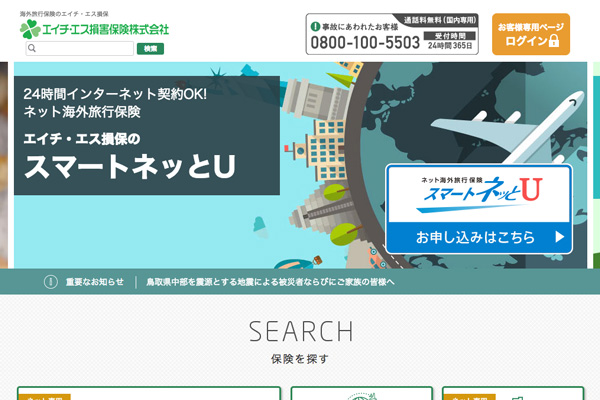
Task: Click 通話料無料(国内専用) label
Action: (440, 20)
